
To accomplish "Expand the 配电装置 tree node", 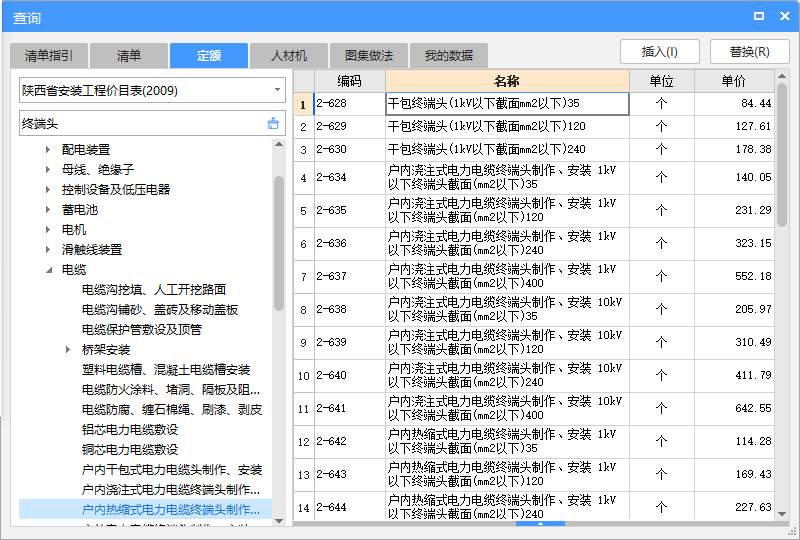I will pyautogui.click(x=48, y=150).
